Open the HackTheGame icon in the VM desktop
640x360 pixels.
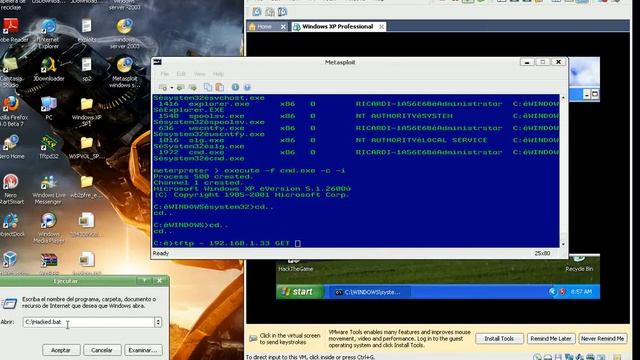tap(296, 264)
